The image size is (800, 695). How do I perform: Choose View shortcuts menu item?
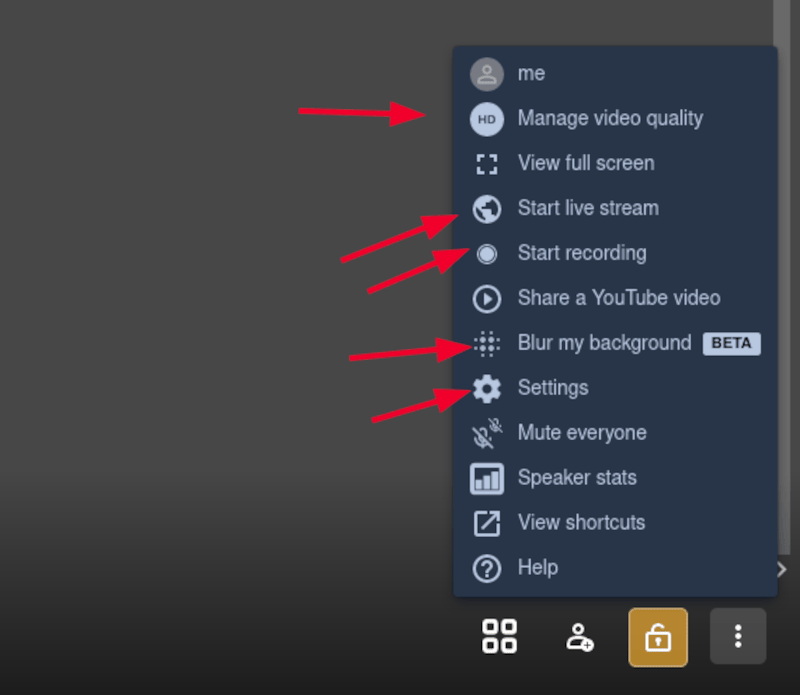[x=615, y=523]
